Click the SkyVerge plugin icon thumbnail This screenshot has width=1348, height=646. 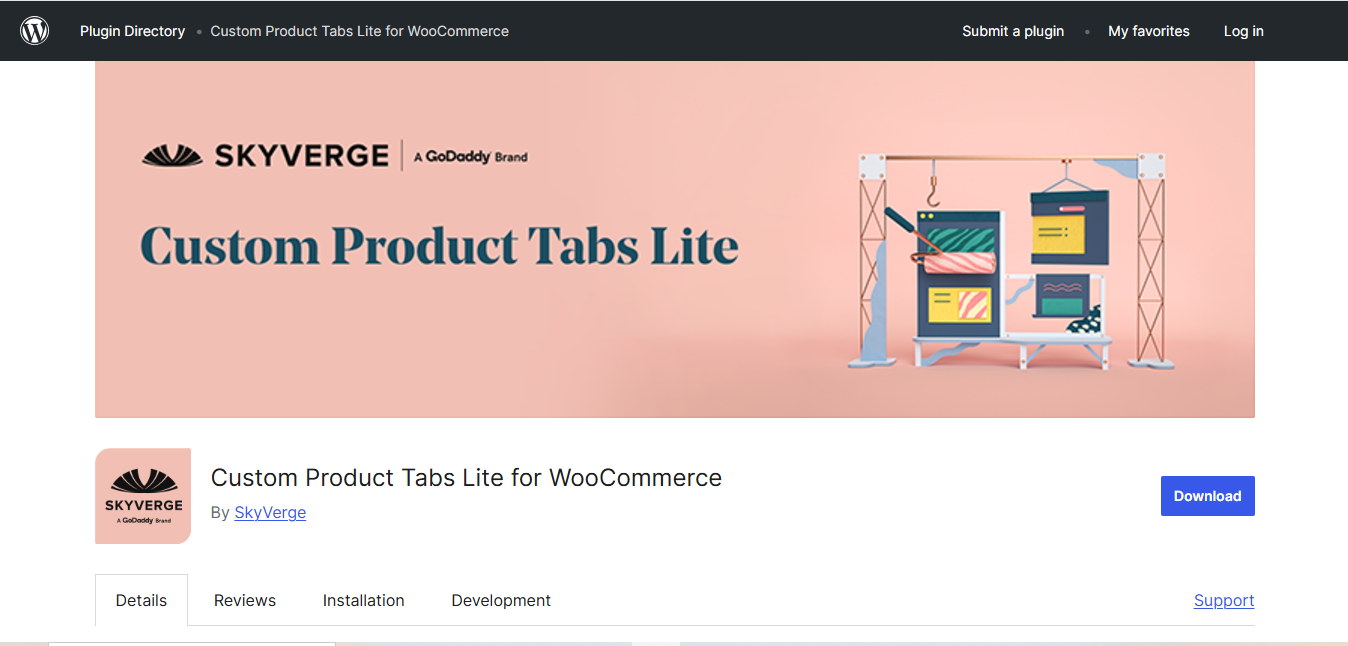(143, 496)
